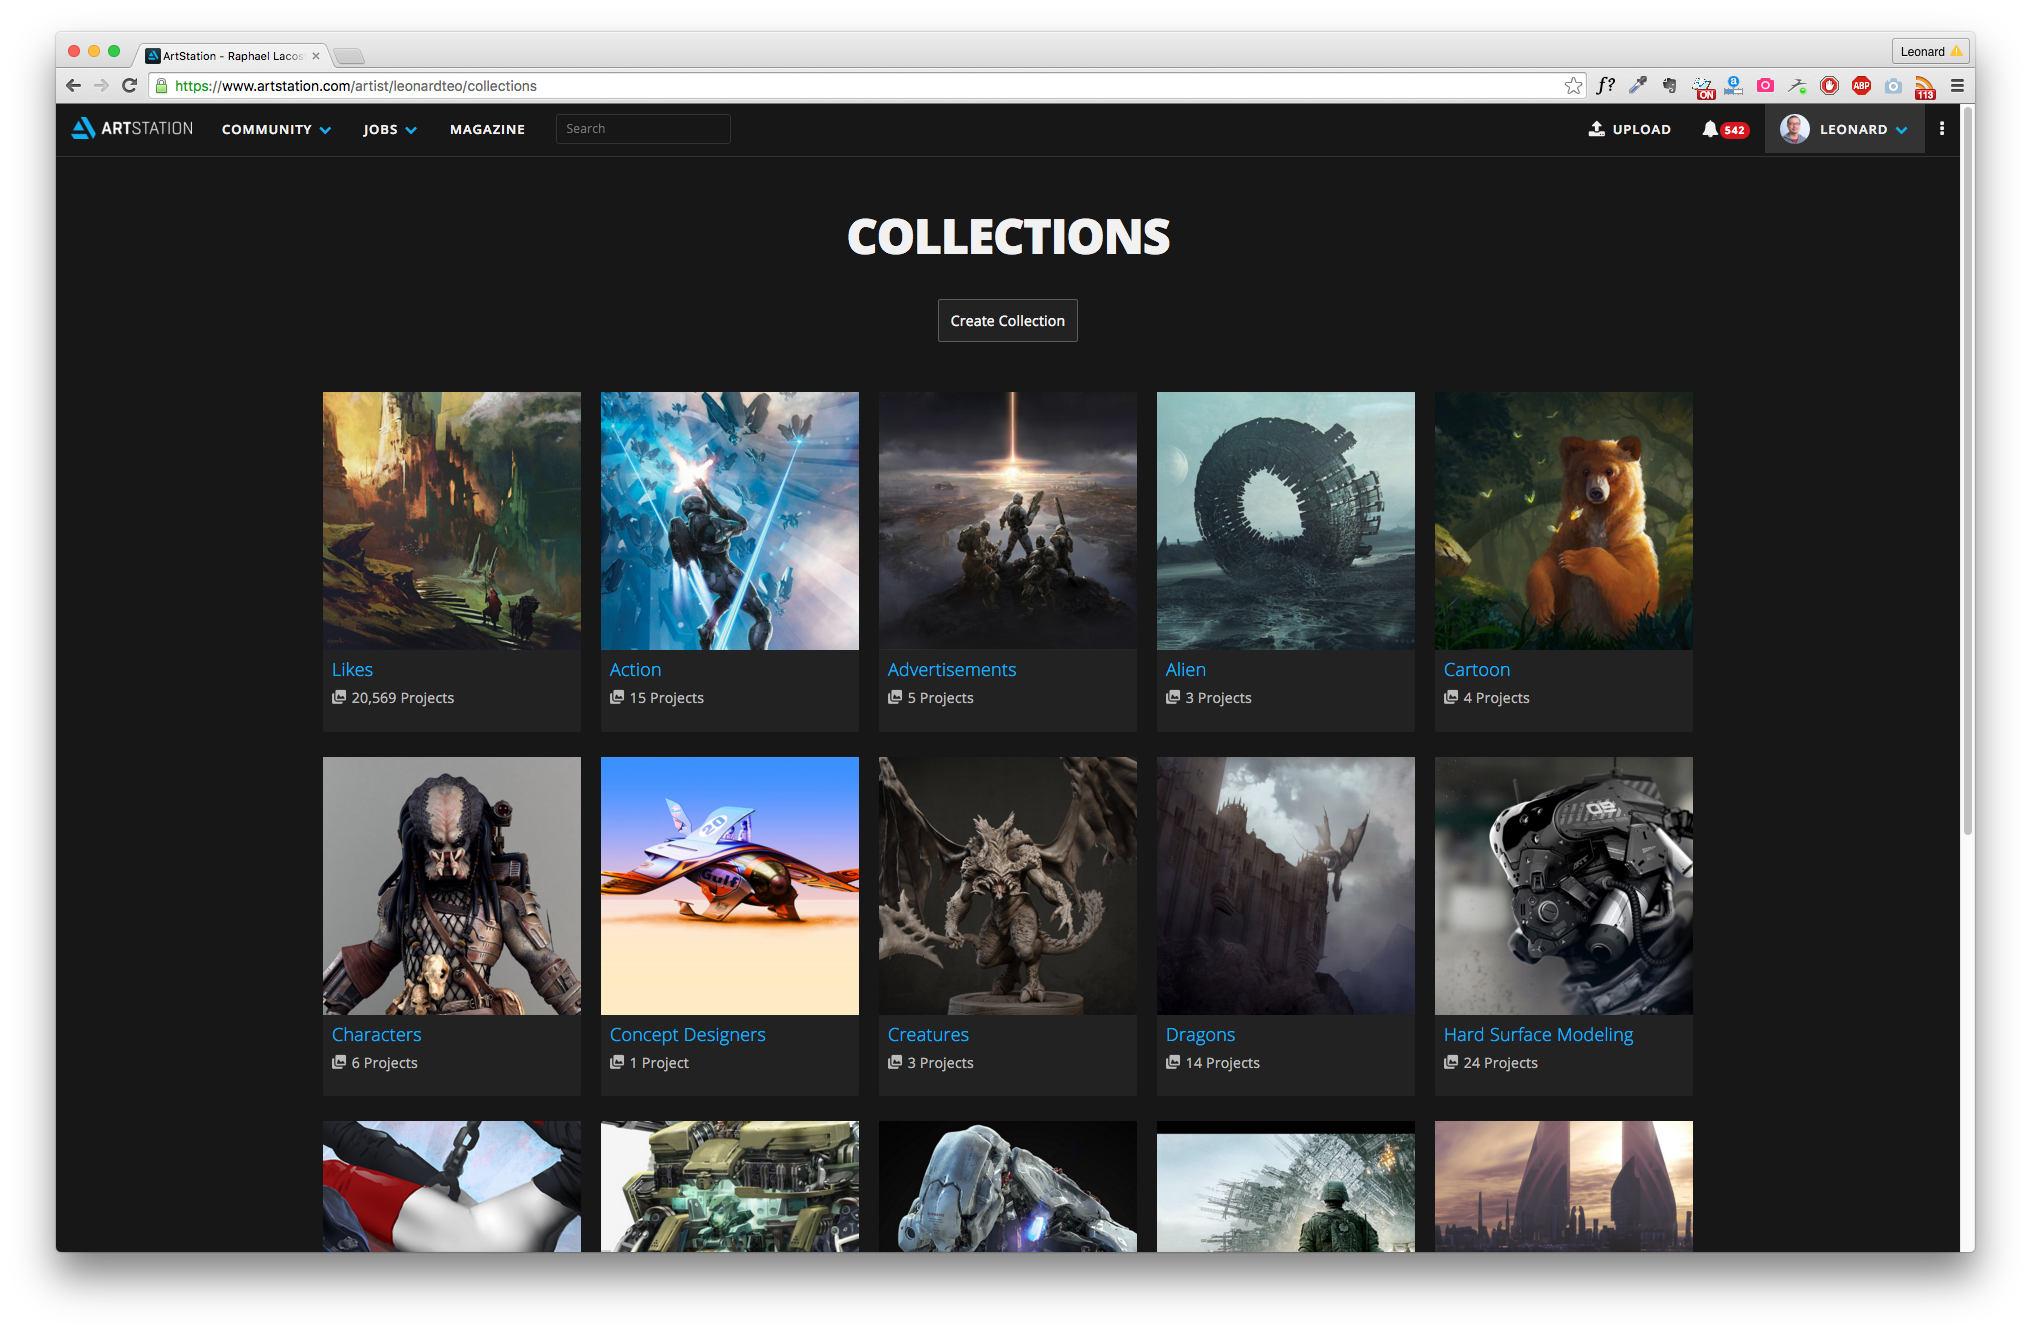
Task: Click the Upload icon in navbar
Action: click(1597, 129)
